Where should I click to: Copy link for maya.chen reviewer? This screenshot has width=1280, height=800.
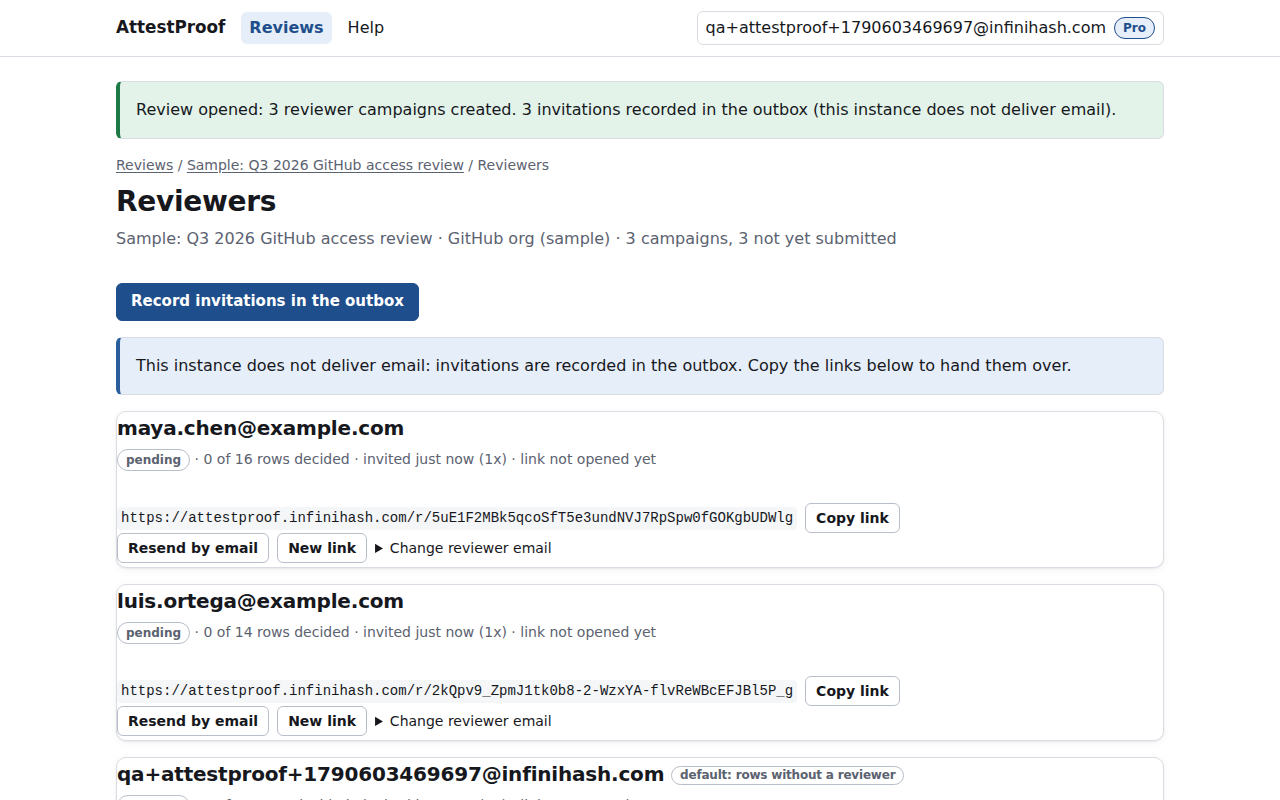(x=852, y=518)
